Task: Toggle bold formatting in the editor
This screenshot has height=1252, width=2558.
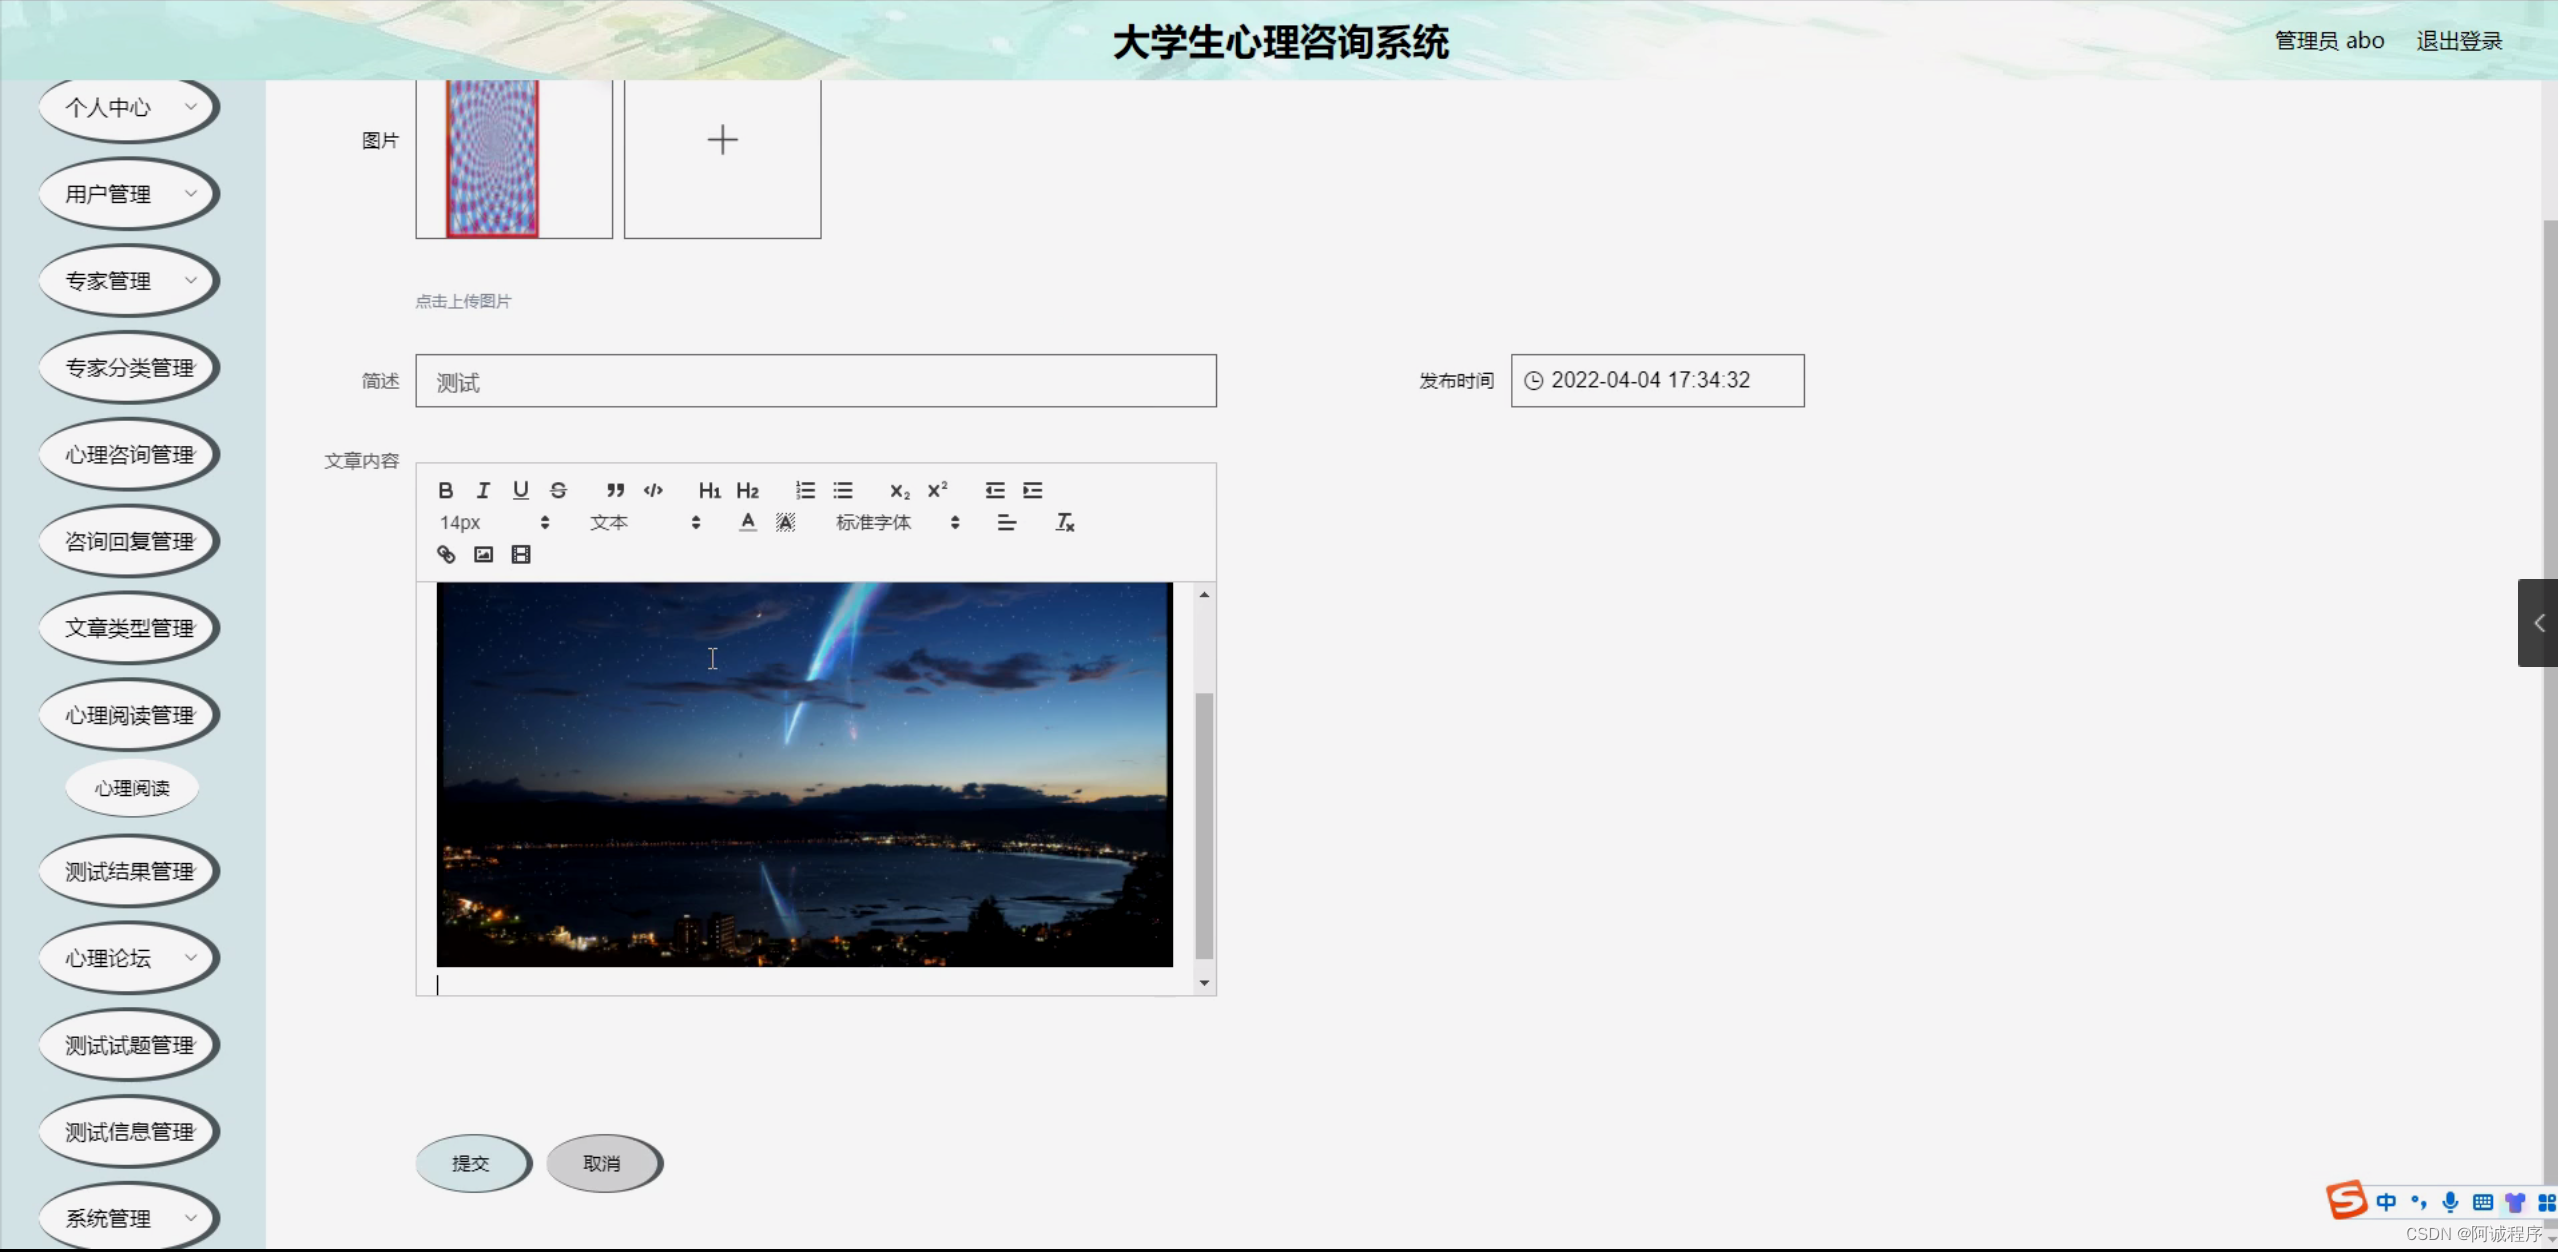Action: [446, 490]
